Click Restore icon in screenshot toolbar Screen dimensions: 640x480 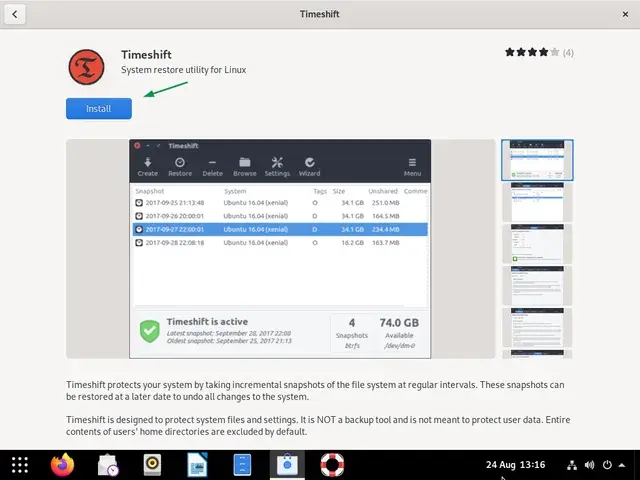(180, 167)
